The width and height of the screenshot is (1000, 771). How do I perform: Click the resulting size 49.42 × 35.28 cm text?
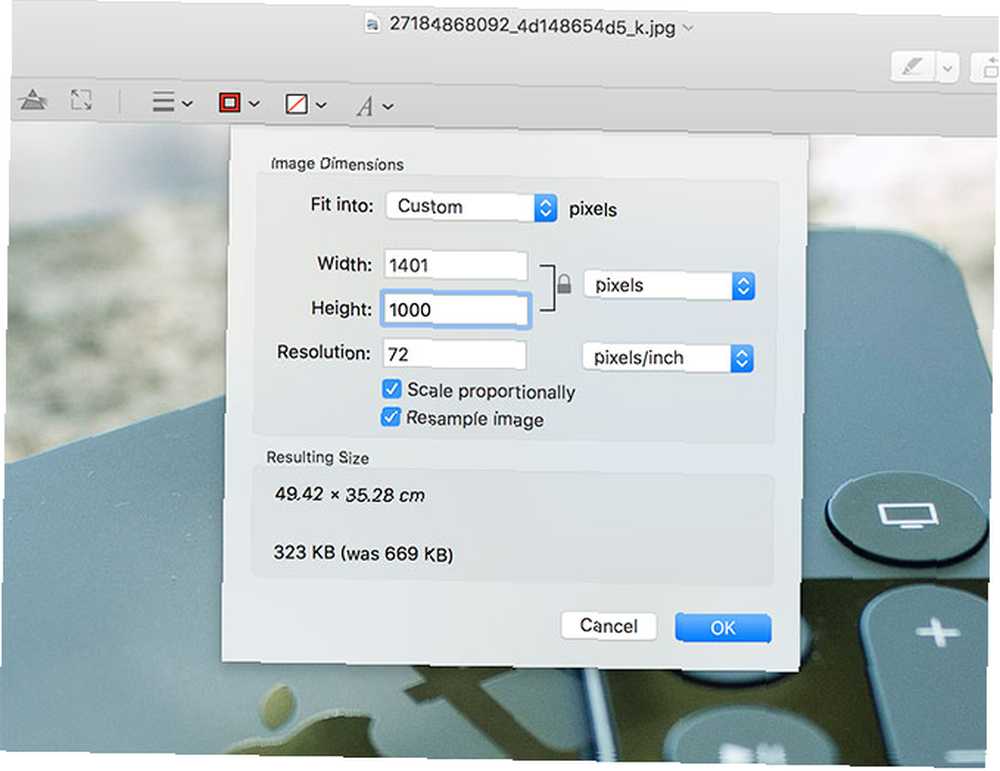pos(349,495)
